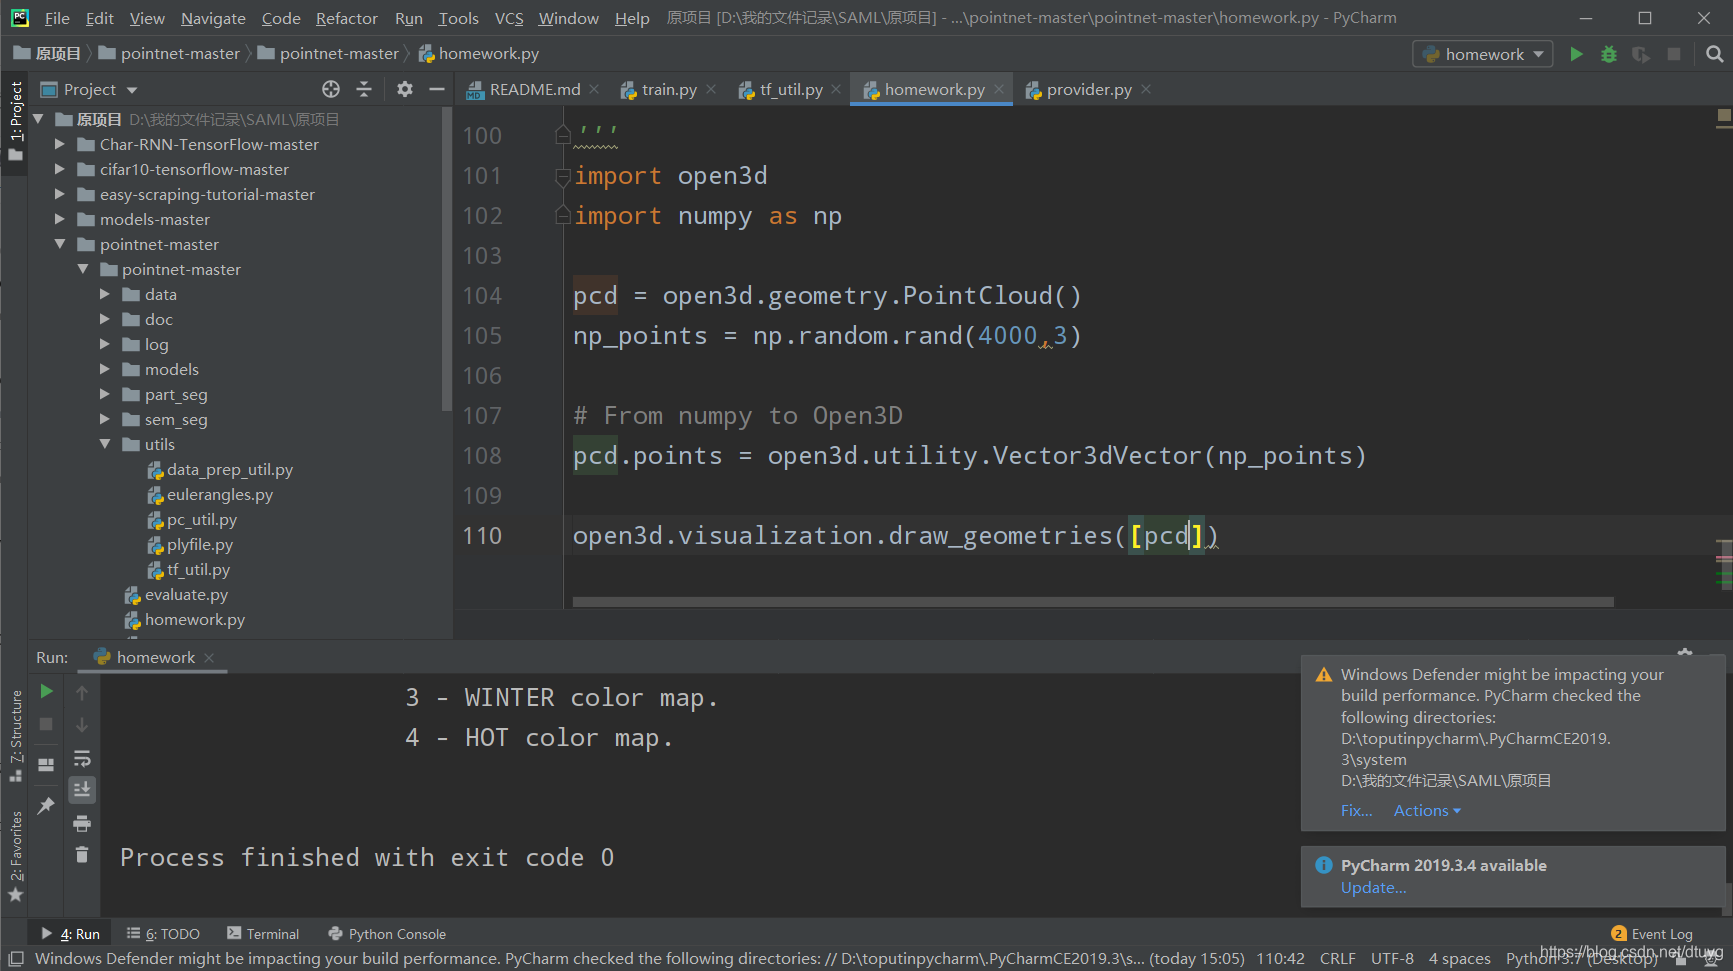The image size is (1733, 971).
Task: Restore layout icon in Run panel
Action: (46, 765)
